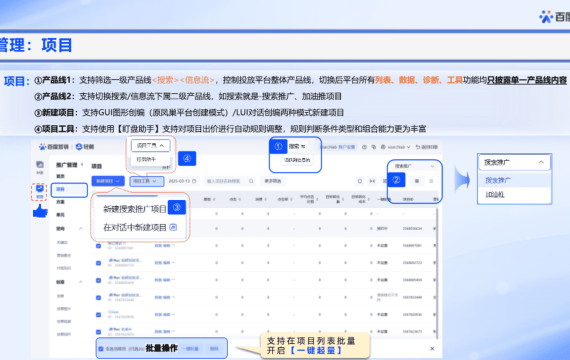This screenshot has height=360, width=570.
Task: Open the 2025-03-13 date picker
Action: click(x=182, y=181)
